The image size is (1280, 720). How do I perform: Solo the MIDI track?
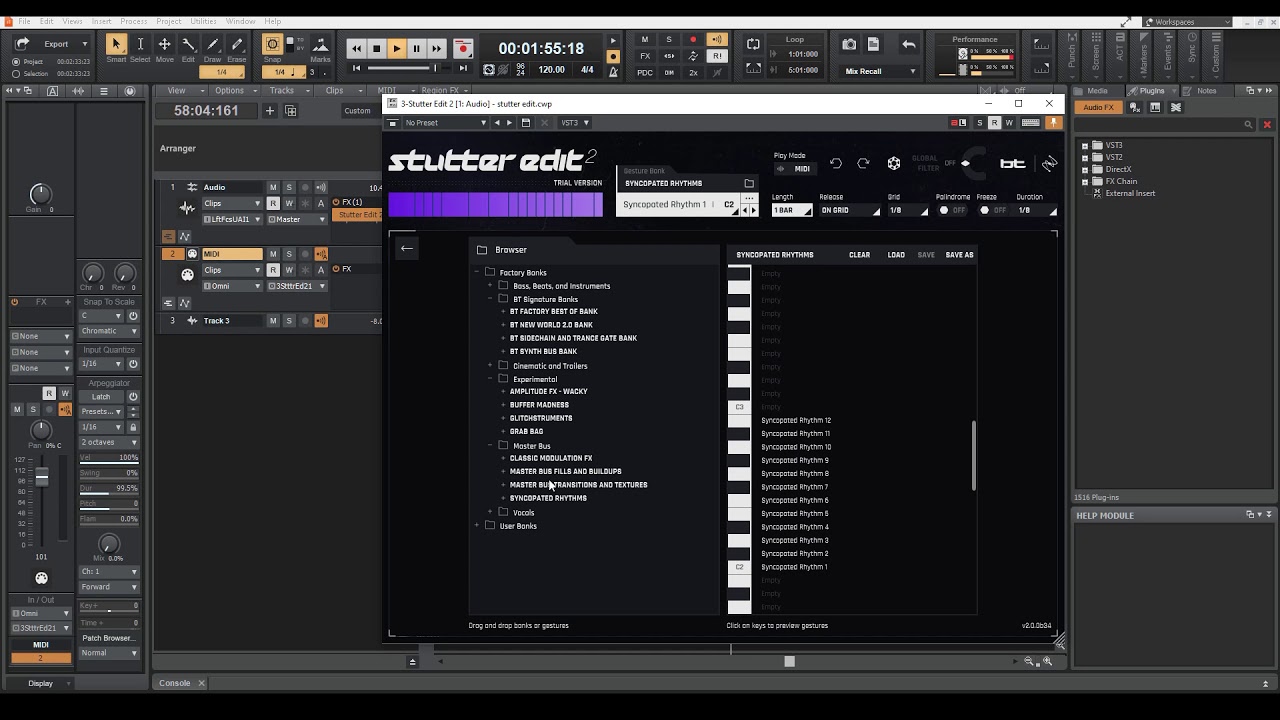click(289, 253)
